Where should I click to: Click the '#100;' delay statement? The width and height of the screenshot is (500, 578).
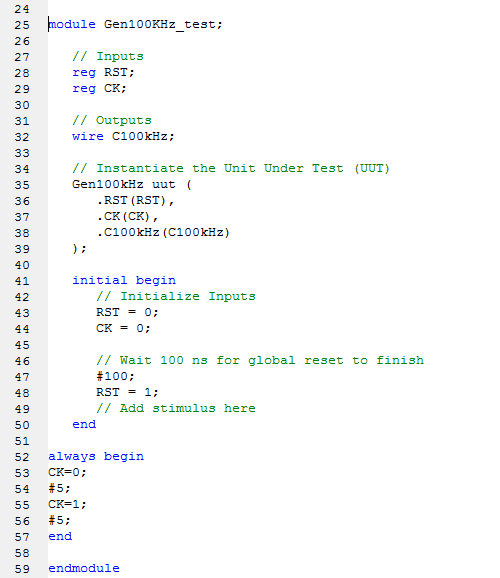(x=115, y=376)
